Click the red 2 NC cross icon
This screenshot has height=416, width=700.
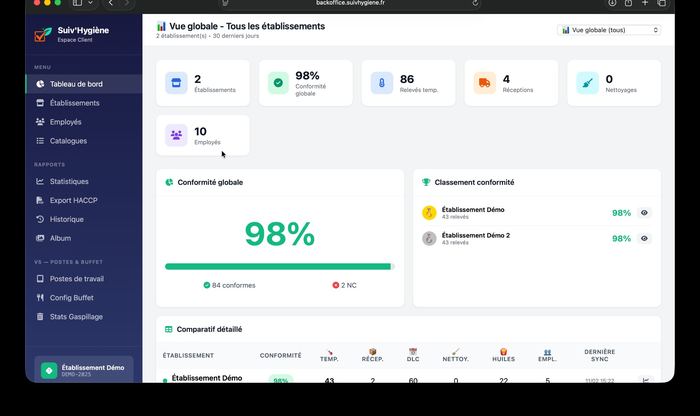coord(336,285)
